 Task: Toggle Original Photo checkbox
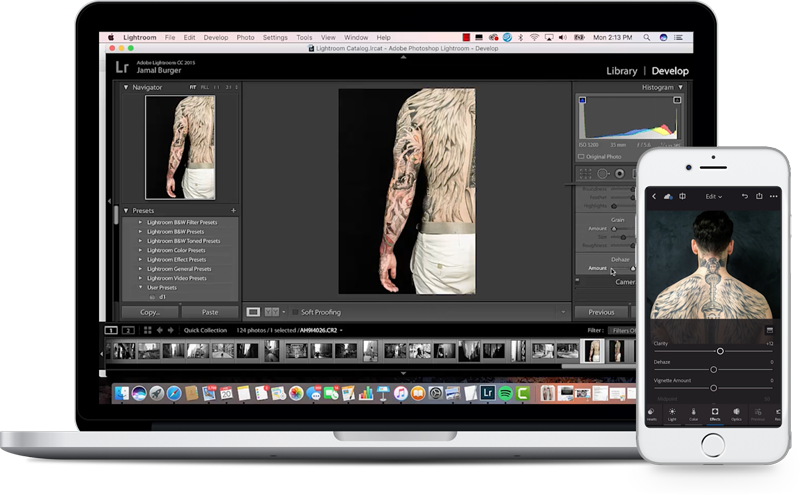(581, 157)
